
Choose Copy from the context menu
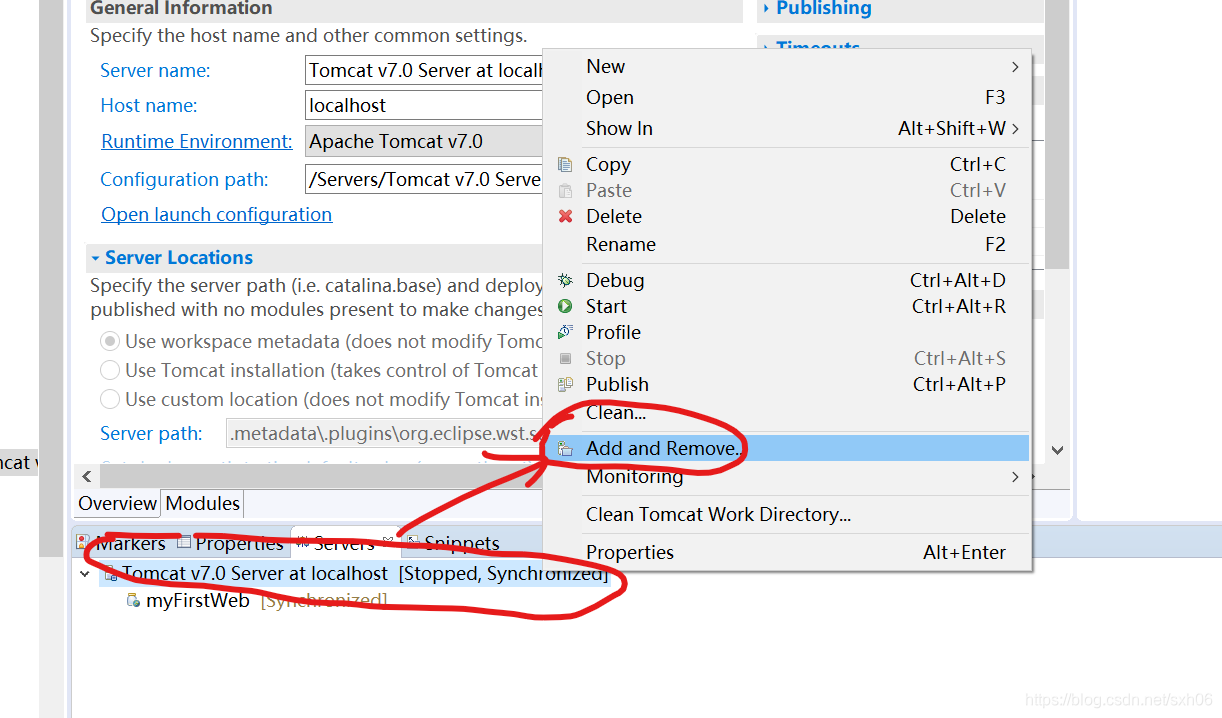pyautogui.click(x=789, y=164)
